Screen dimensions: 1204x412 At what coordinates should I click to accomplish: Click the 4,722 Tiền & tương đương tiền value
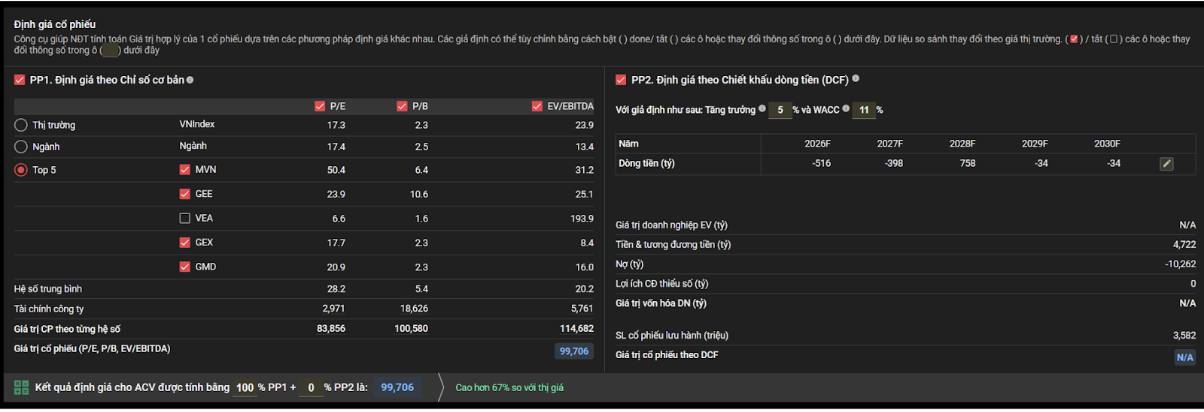[x=1184, y=245]
